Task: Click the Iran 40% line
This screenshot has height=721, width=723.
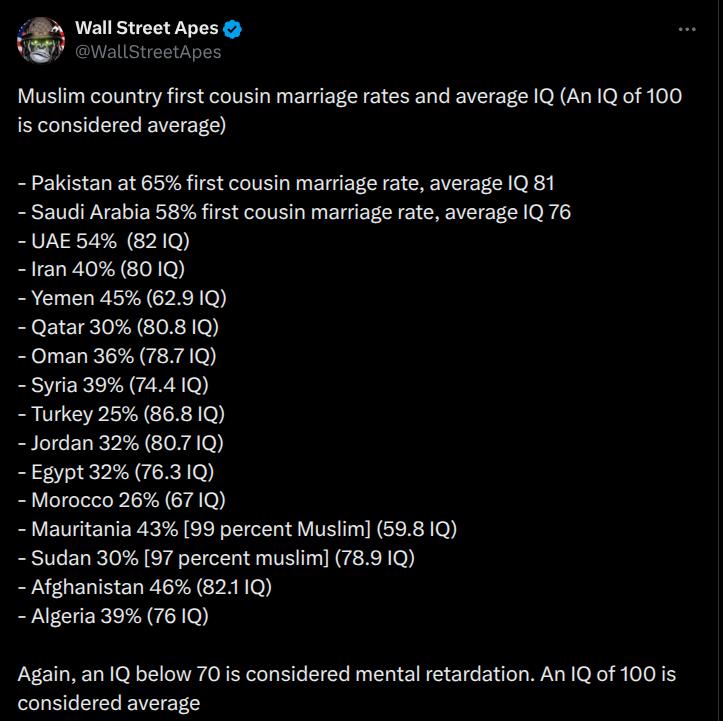Action: (x=101, y=269)
